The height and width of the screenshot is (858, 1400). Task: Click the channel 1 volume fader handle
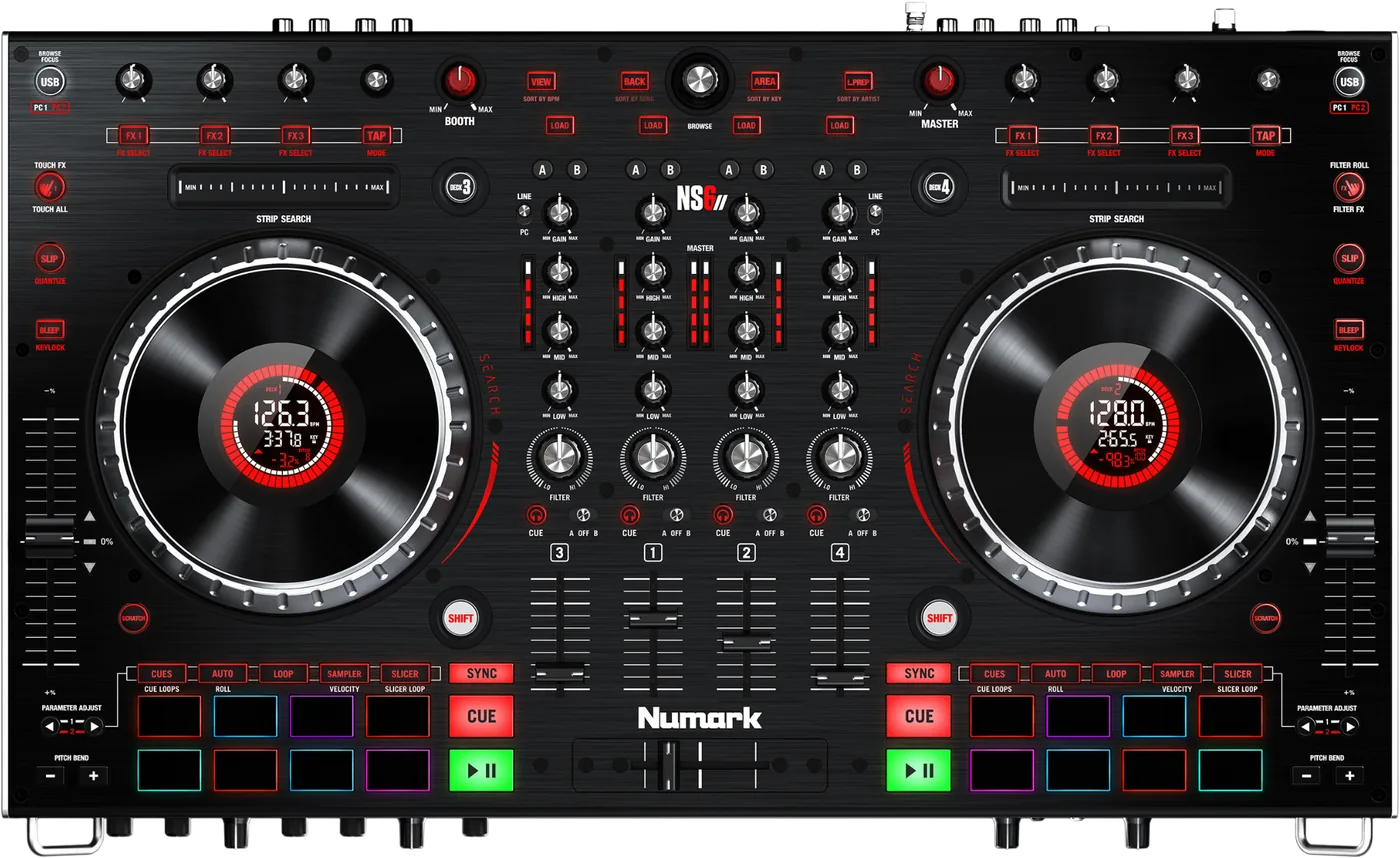pos(653,620)
